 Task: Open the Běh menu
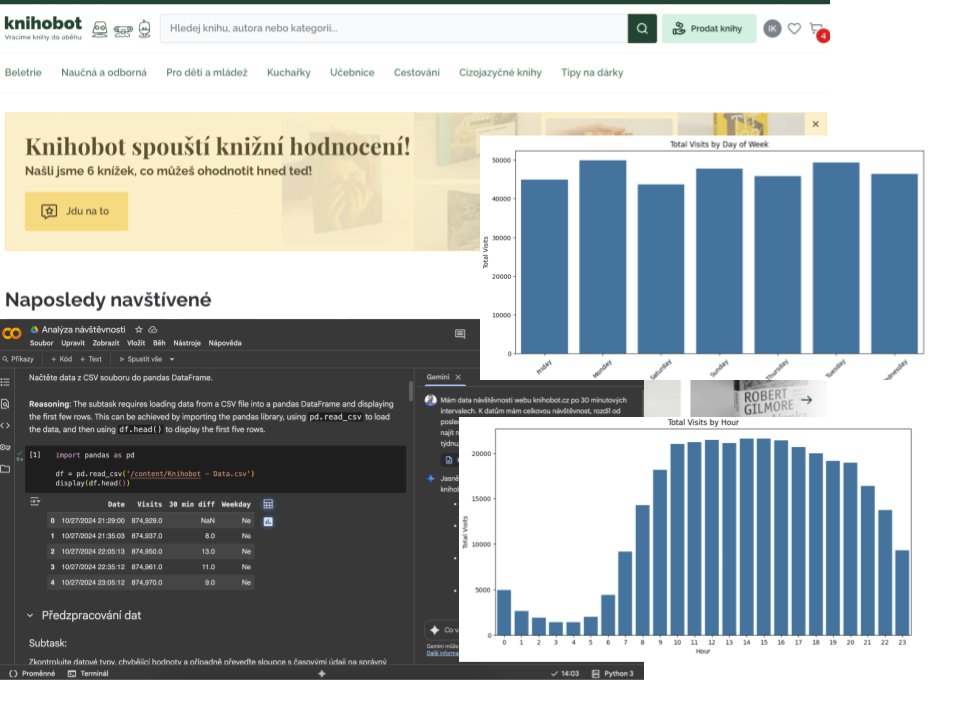click(159, 343)
